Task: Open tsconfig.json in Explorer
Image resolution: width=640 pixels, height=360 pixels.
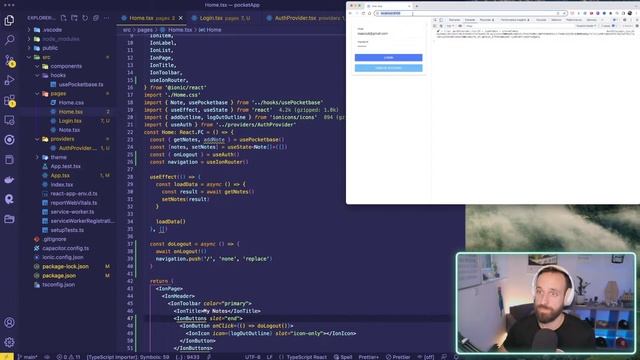Action: coord(58,284)
